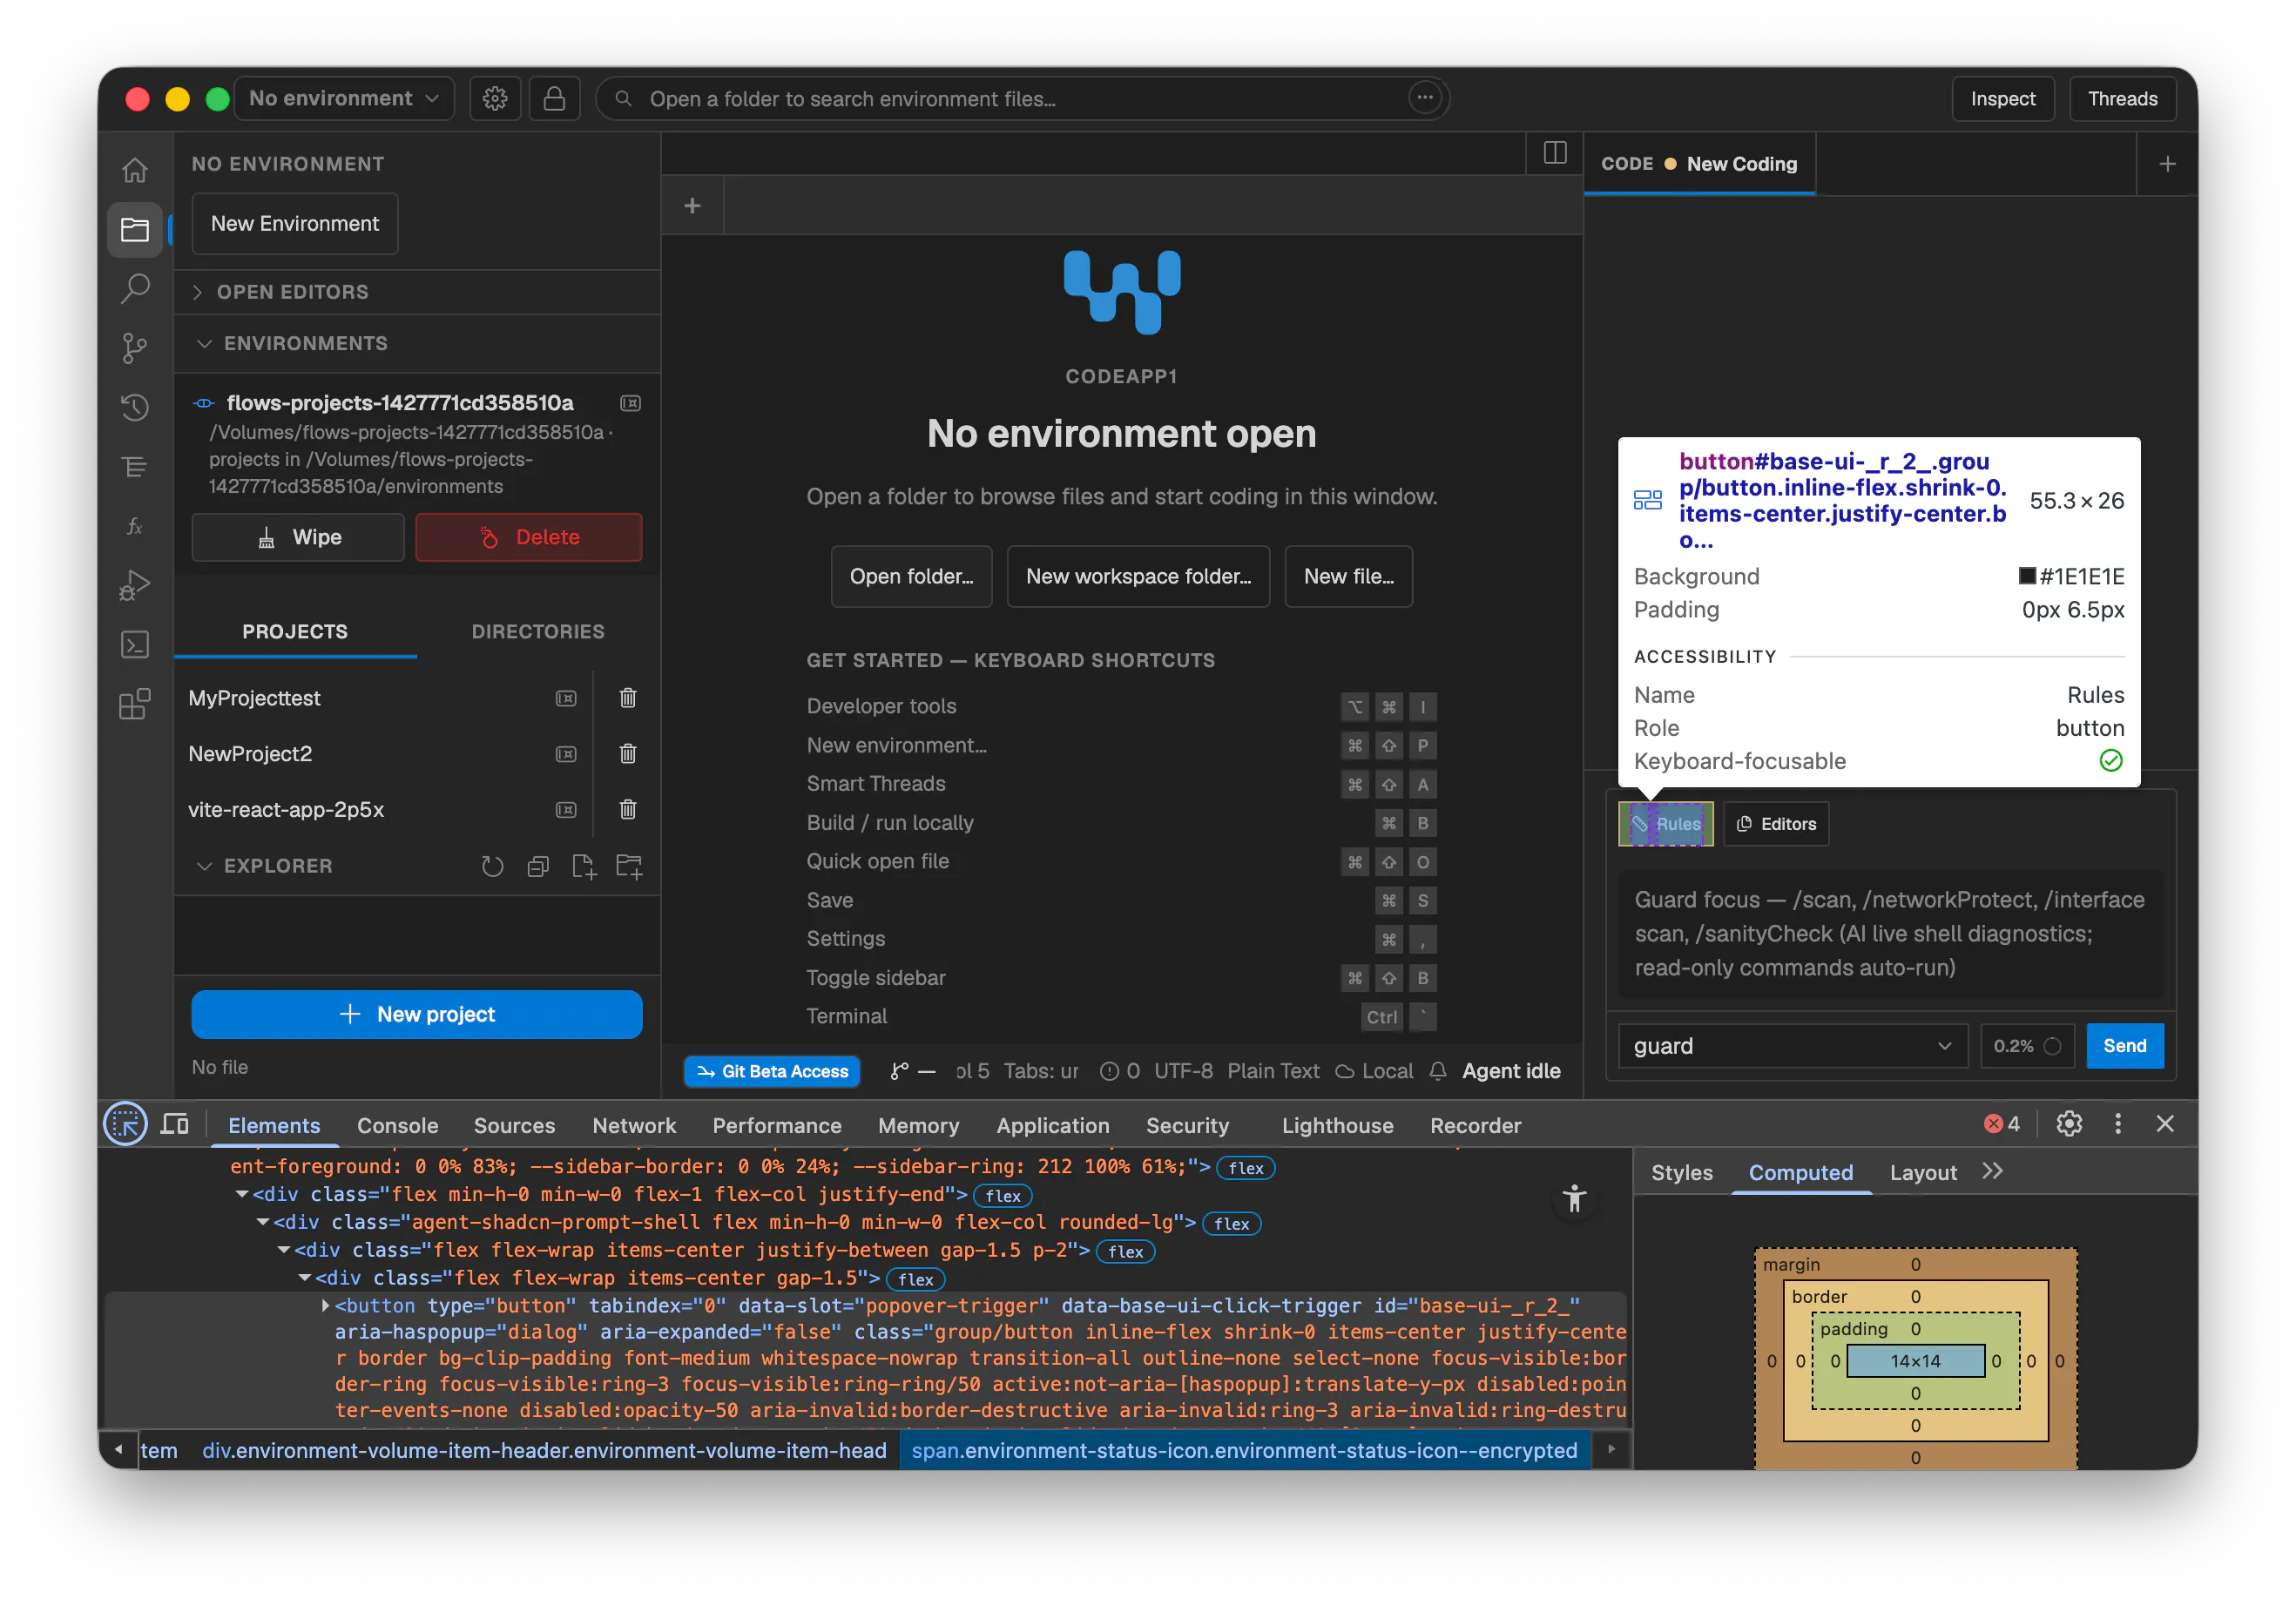
Task: Click the rename icon beside NewProject2
Action: pyautogui.click(x=566, y=754)
